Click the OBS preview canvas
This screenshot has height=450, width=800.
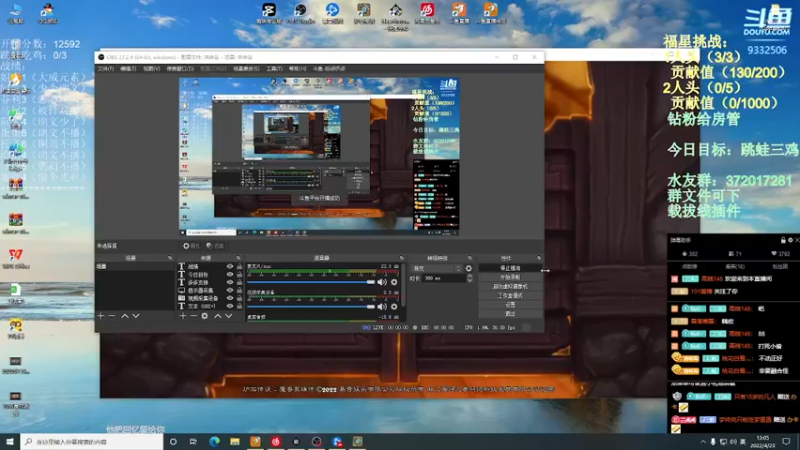tap(319, 157)
